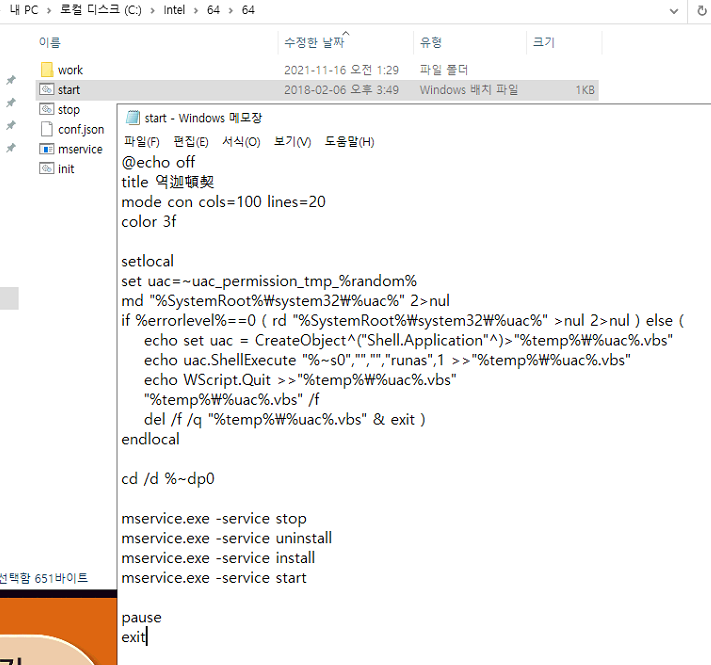Place cursor on 'cd /d %~dp0' line
Screen dimensions: 711x665
[168, 479]
